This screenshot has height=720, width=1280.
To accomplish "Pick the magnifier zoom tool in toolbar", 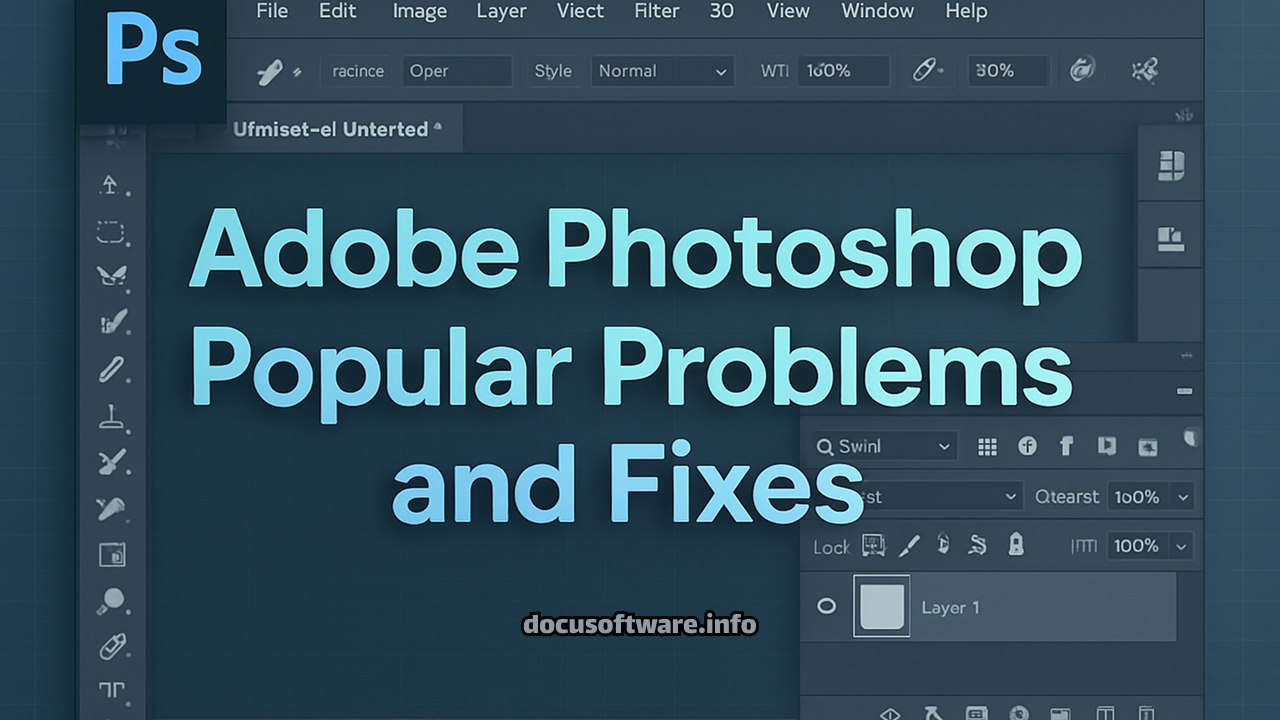I will click(x=110, y=602).
